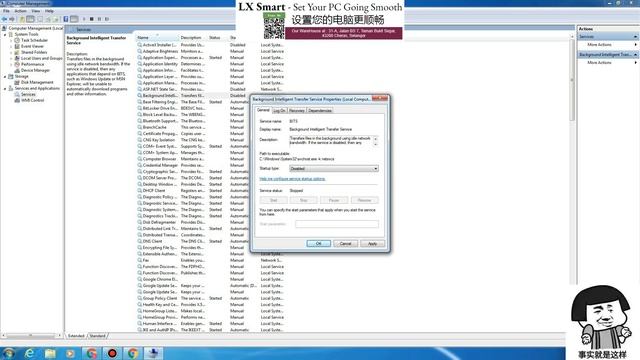Open Windows Explorer folder on taskbar
The image size is (640, 360).
50,353
